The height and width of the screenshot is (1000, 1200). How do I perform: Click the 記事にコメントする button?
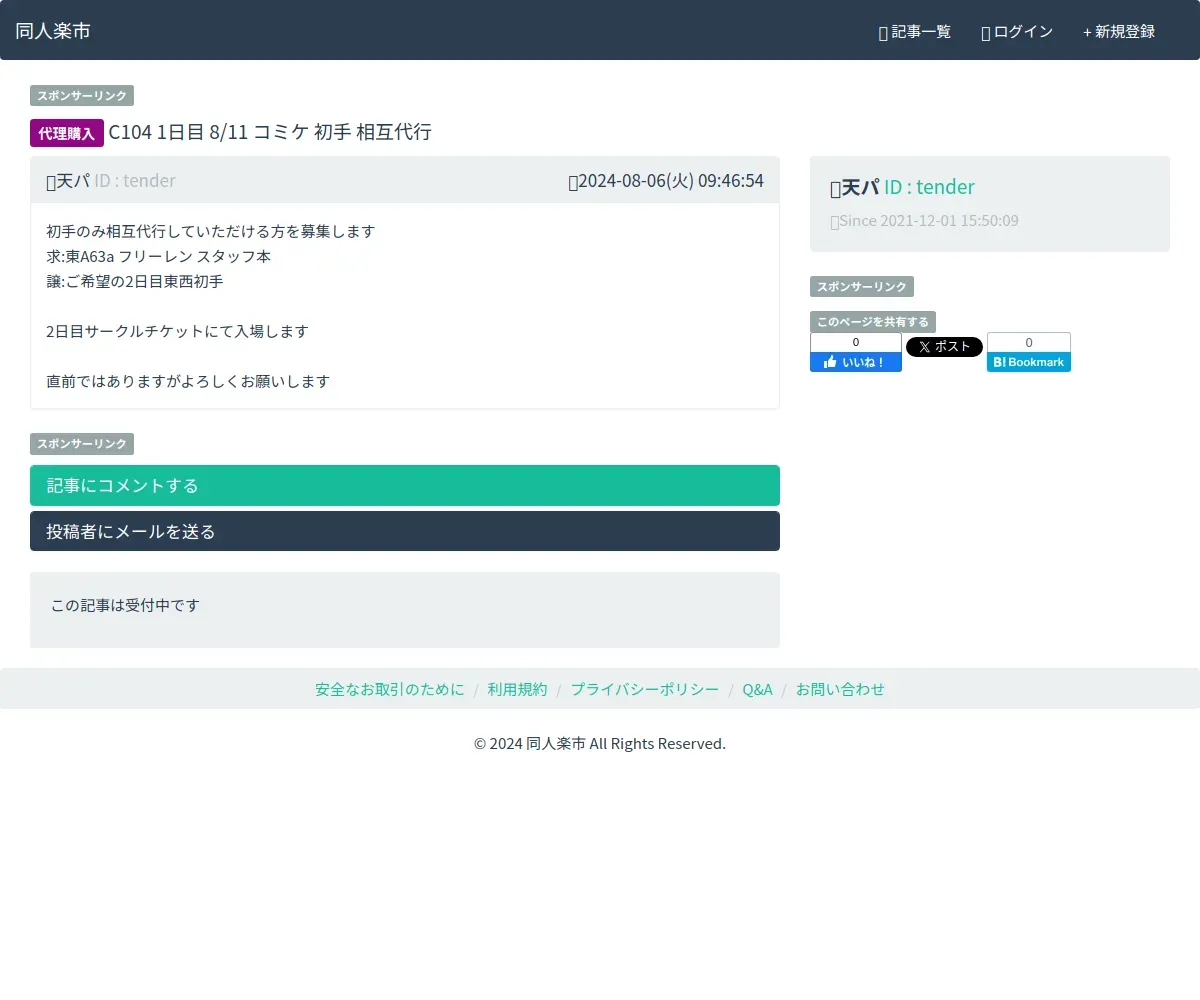click(x=405, y=485)
